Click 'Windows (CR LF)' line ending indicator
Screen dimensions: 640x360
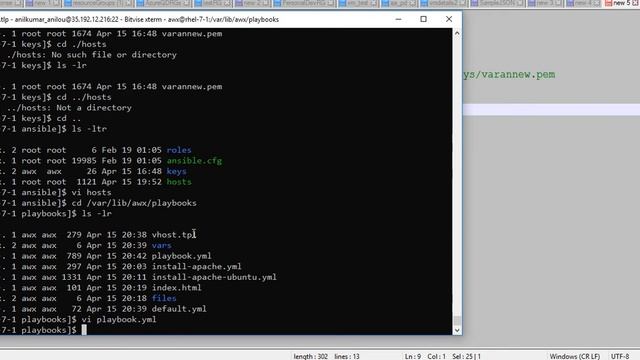point(575,356)
